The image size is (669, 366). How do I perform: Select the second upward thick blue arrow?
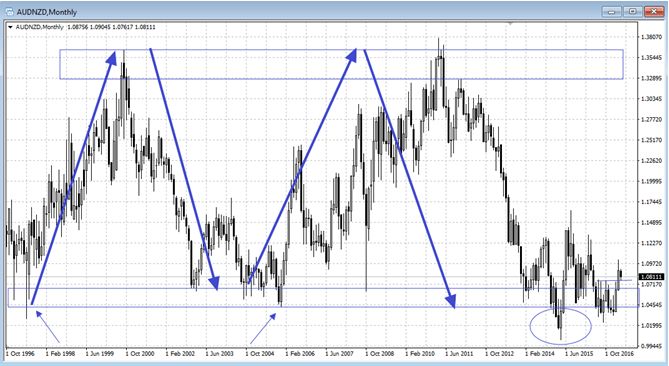pos(302,166)
